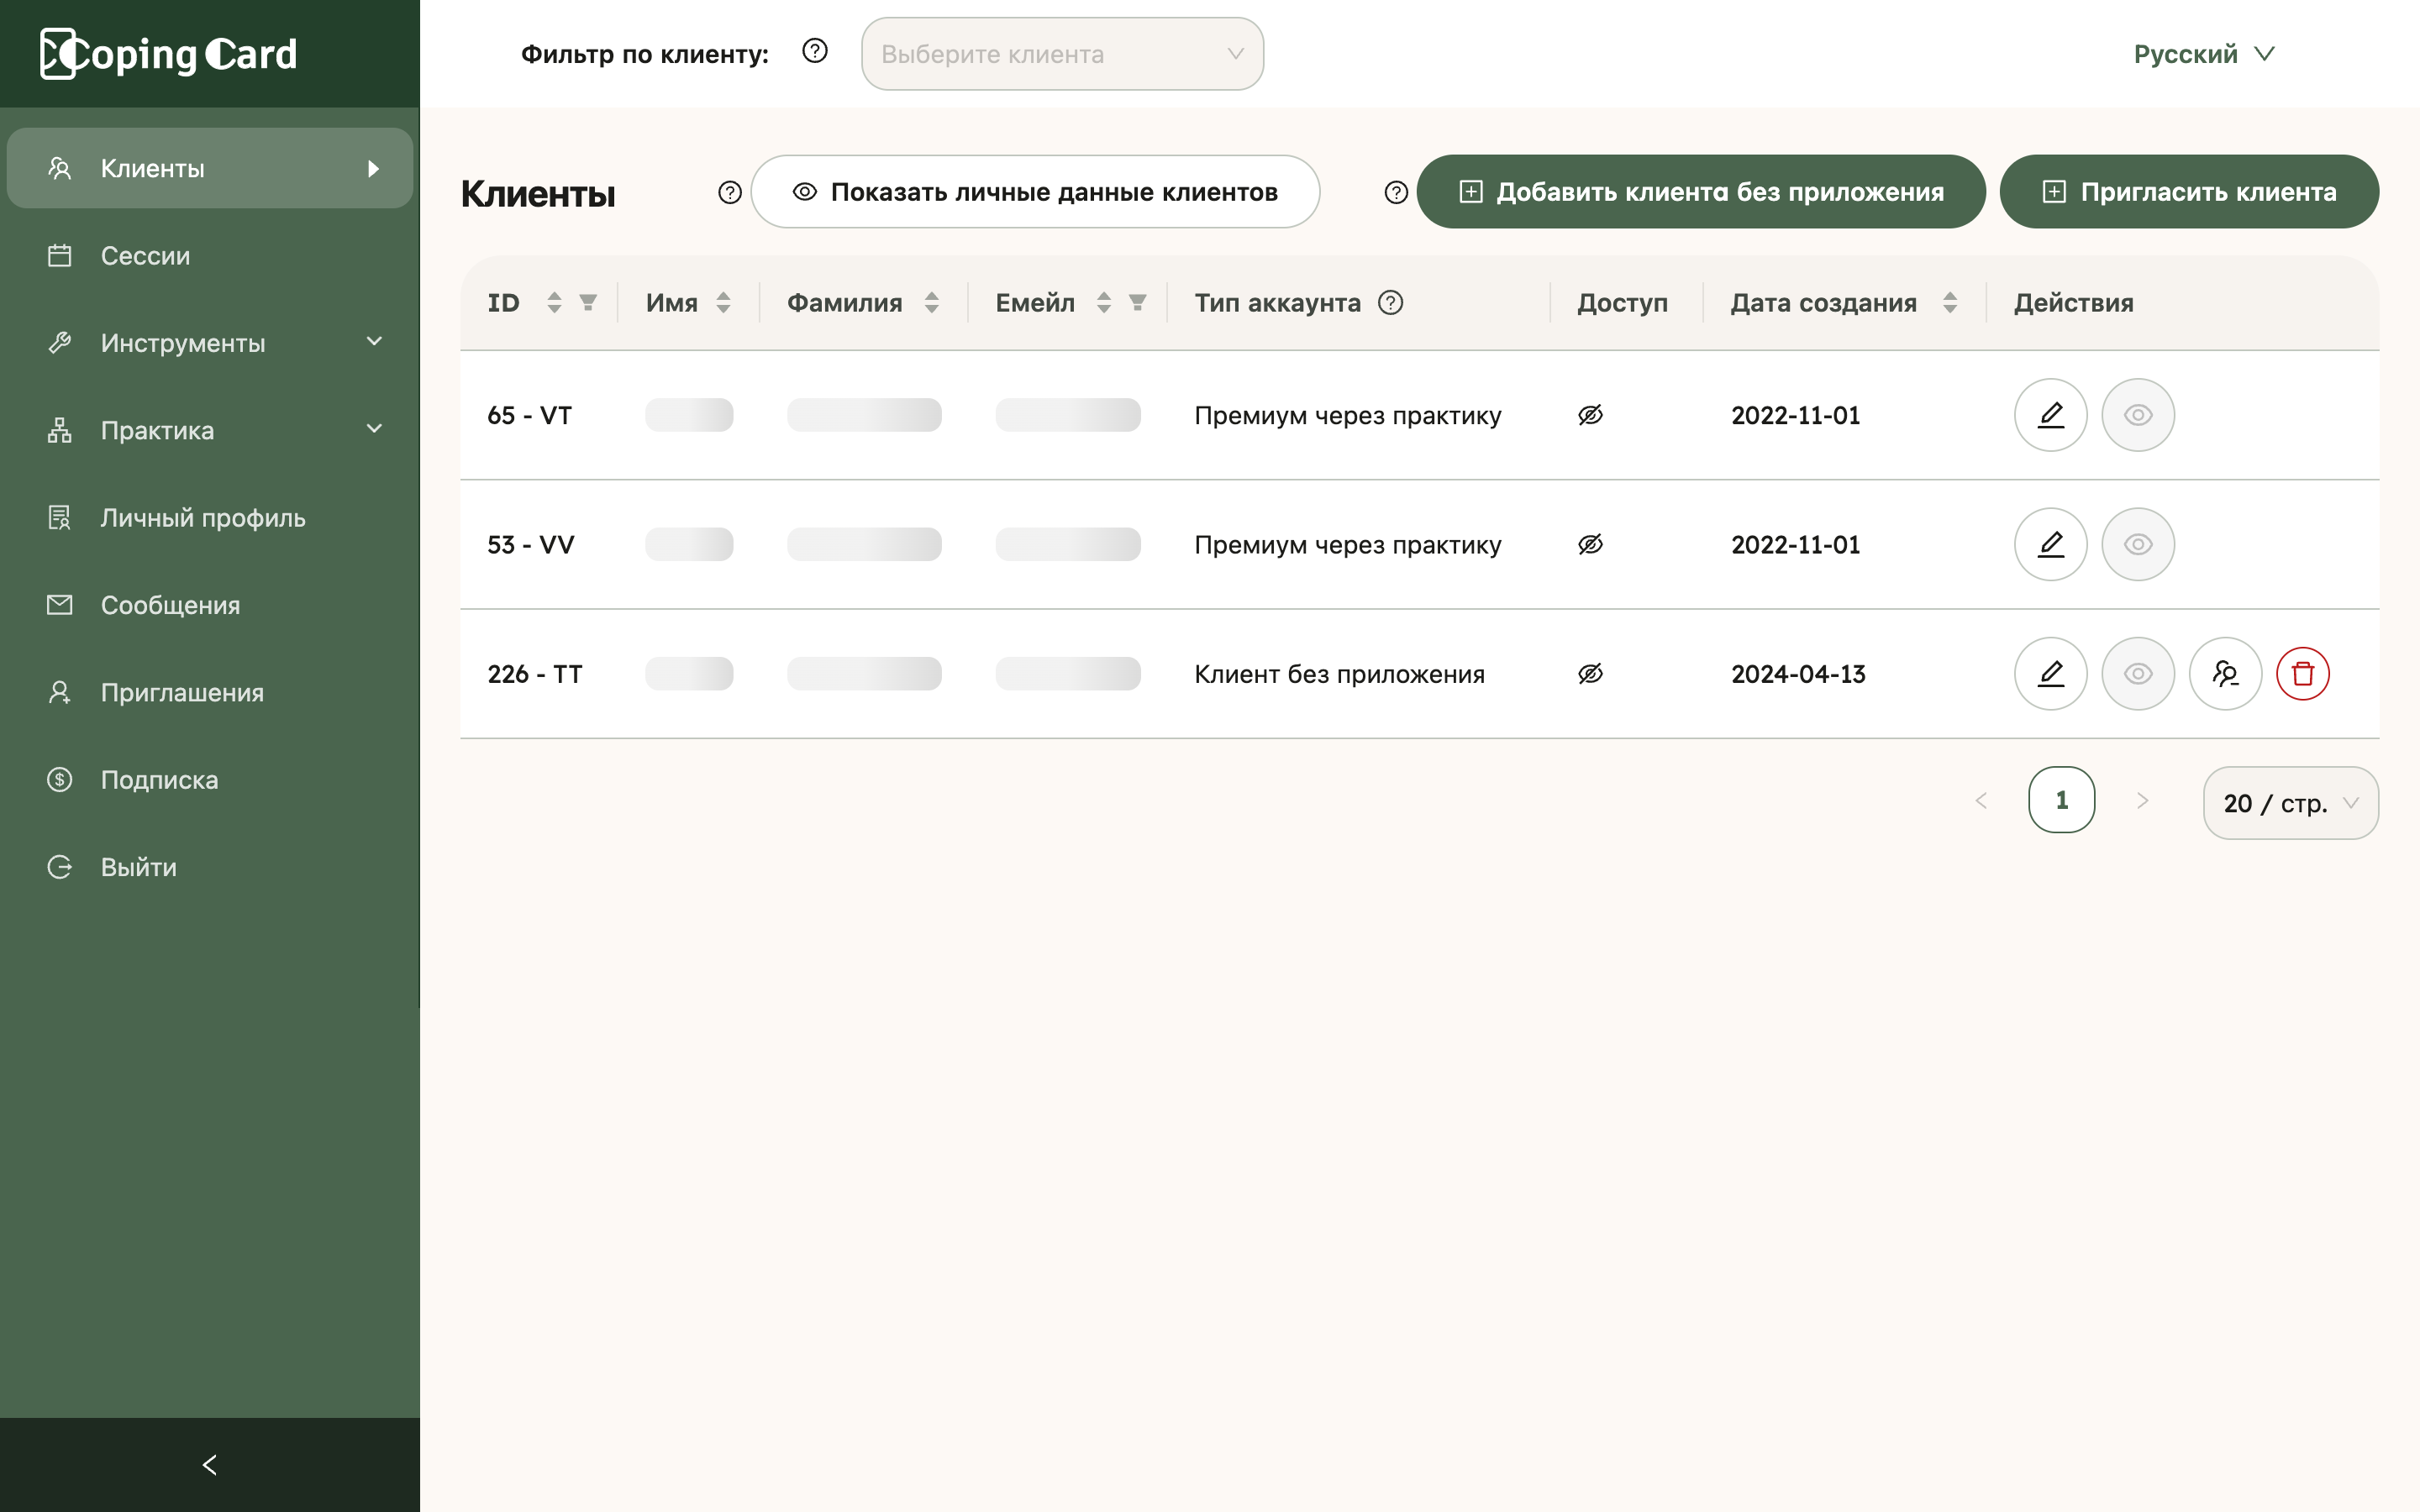This screenshot has height=1512, width=2420.
Task: Toggle Доступ icon for 53 - VV
Action: 1590,544
